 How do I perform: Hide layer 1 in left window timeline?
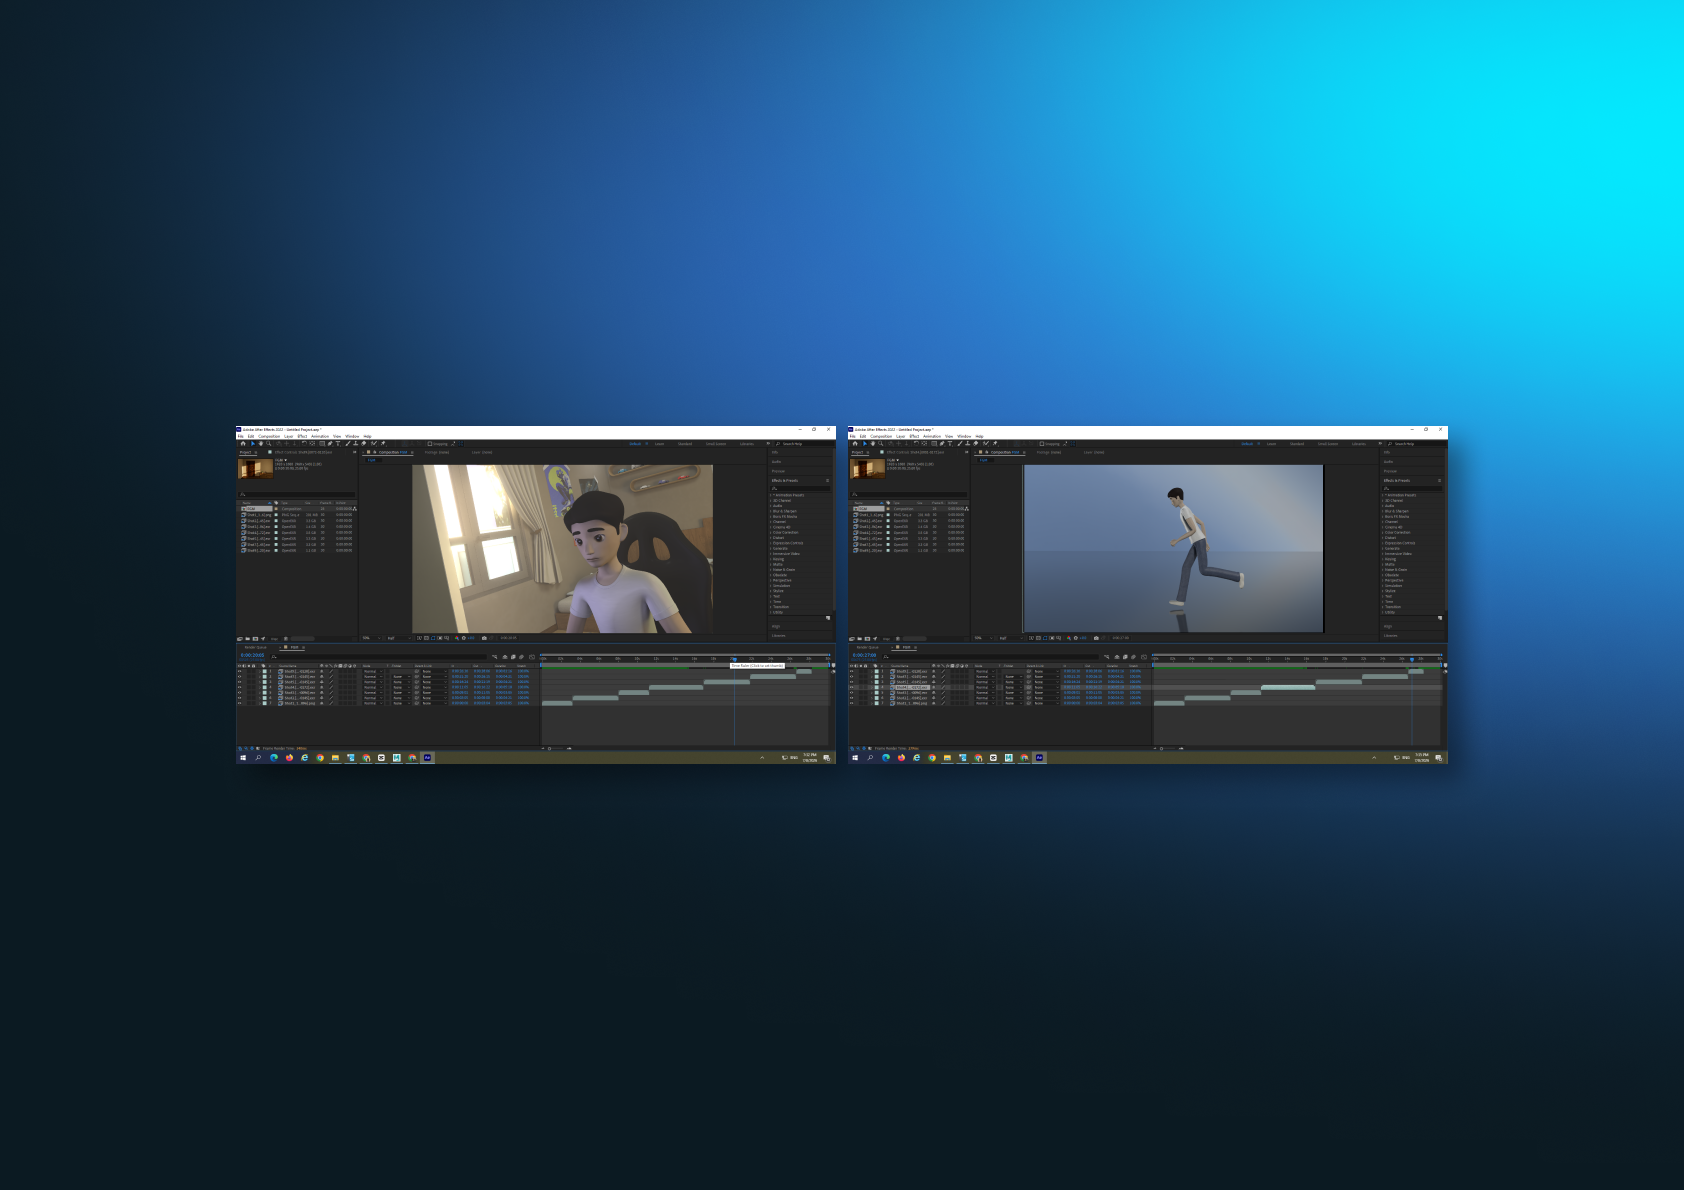pyautogui.click(x=239, y=671)
